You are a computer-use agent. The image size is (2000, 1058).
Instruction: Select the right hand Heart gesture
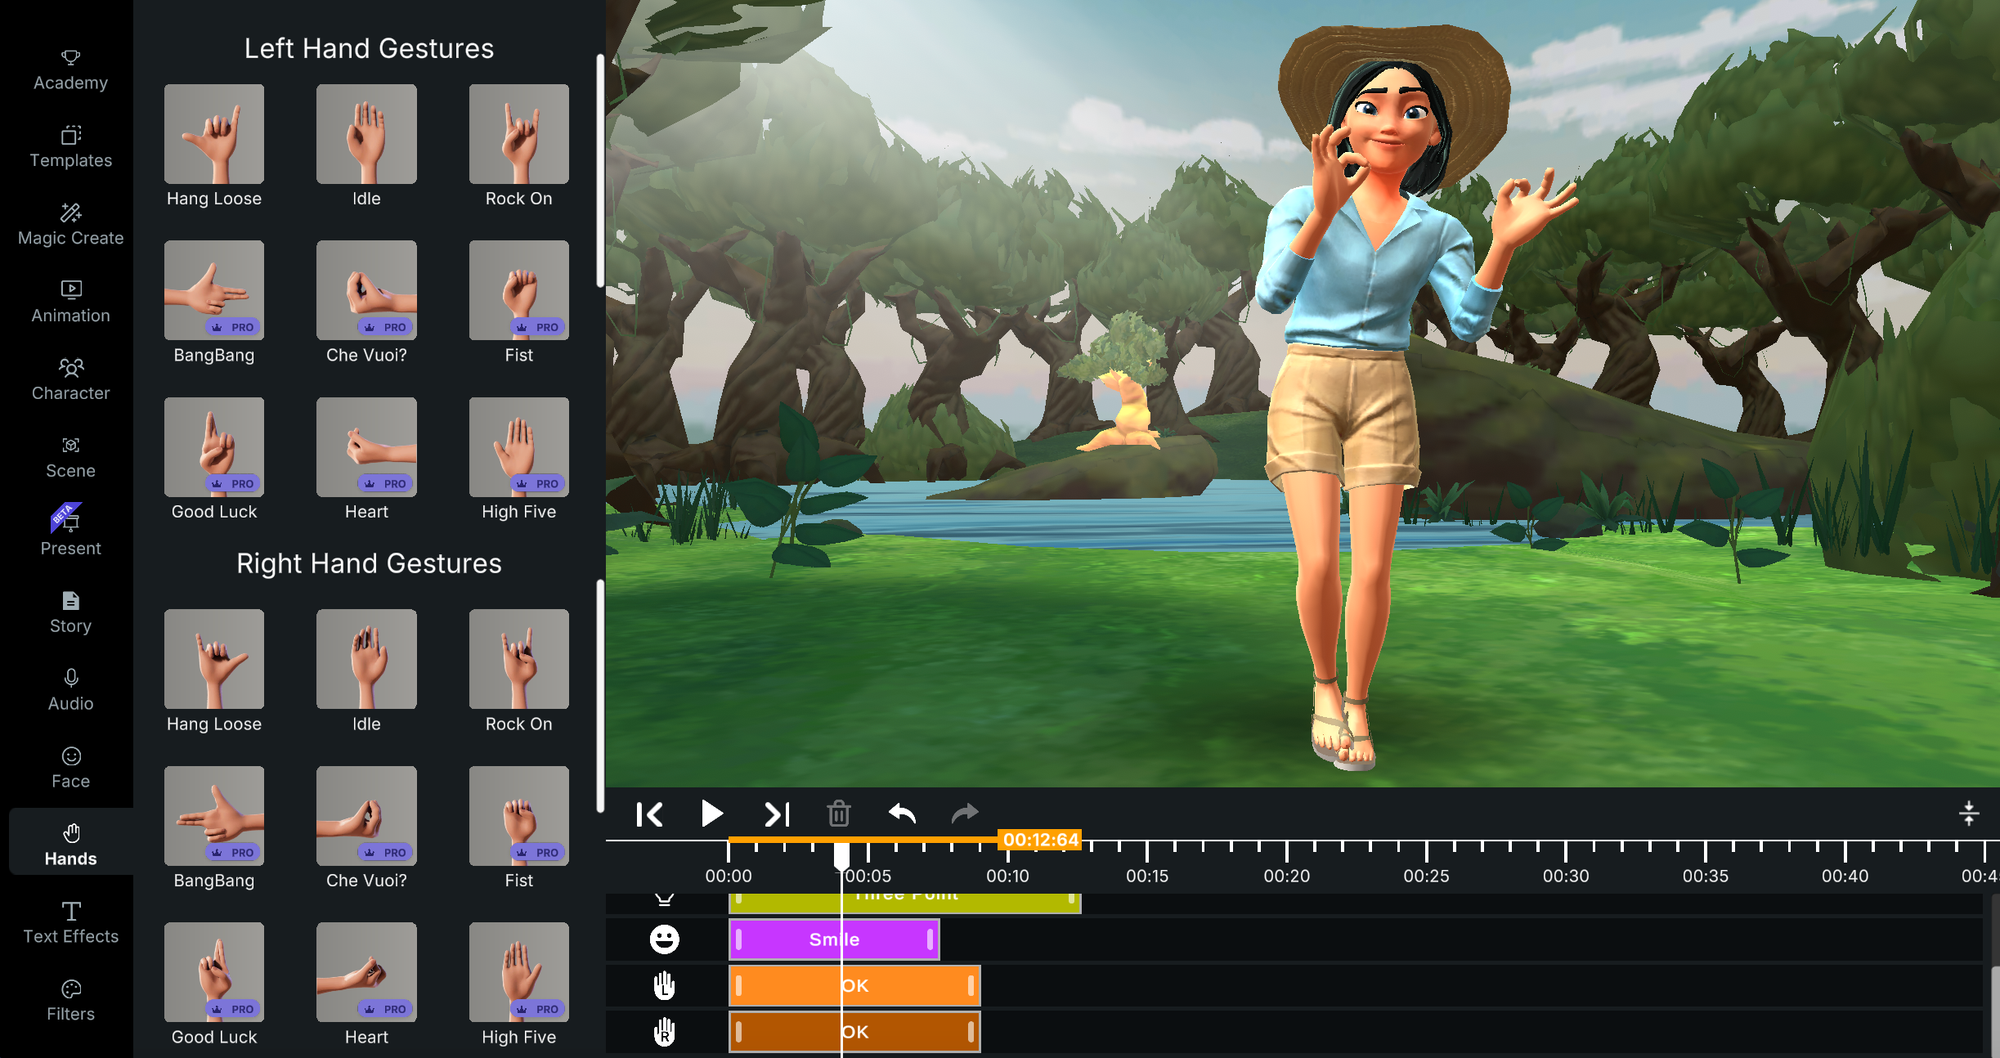[366, 971]
